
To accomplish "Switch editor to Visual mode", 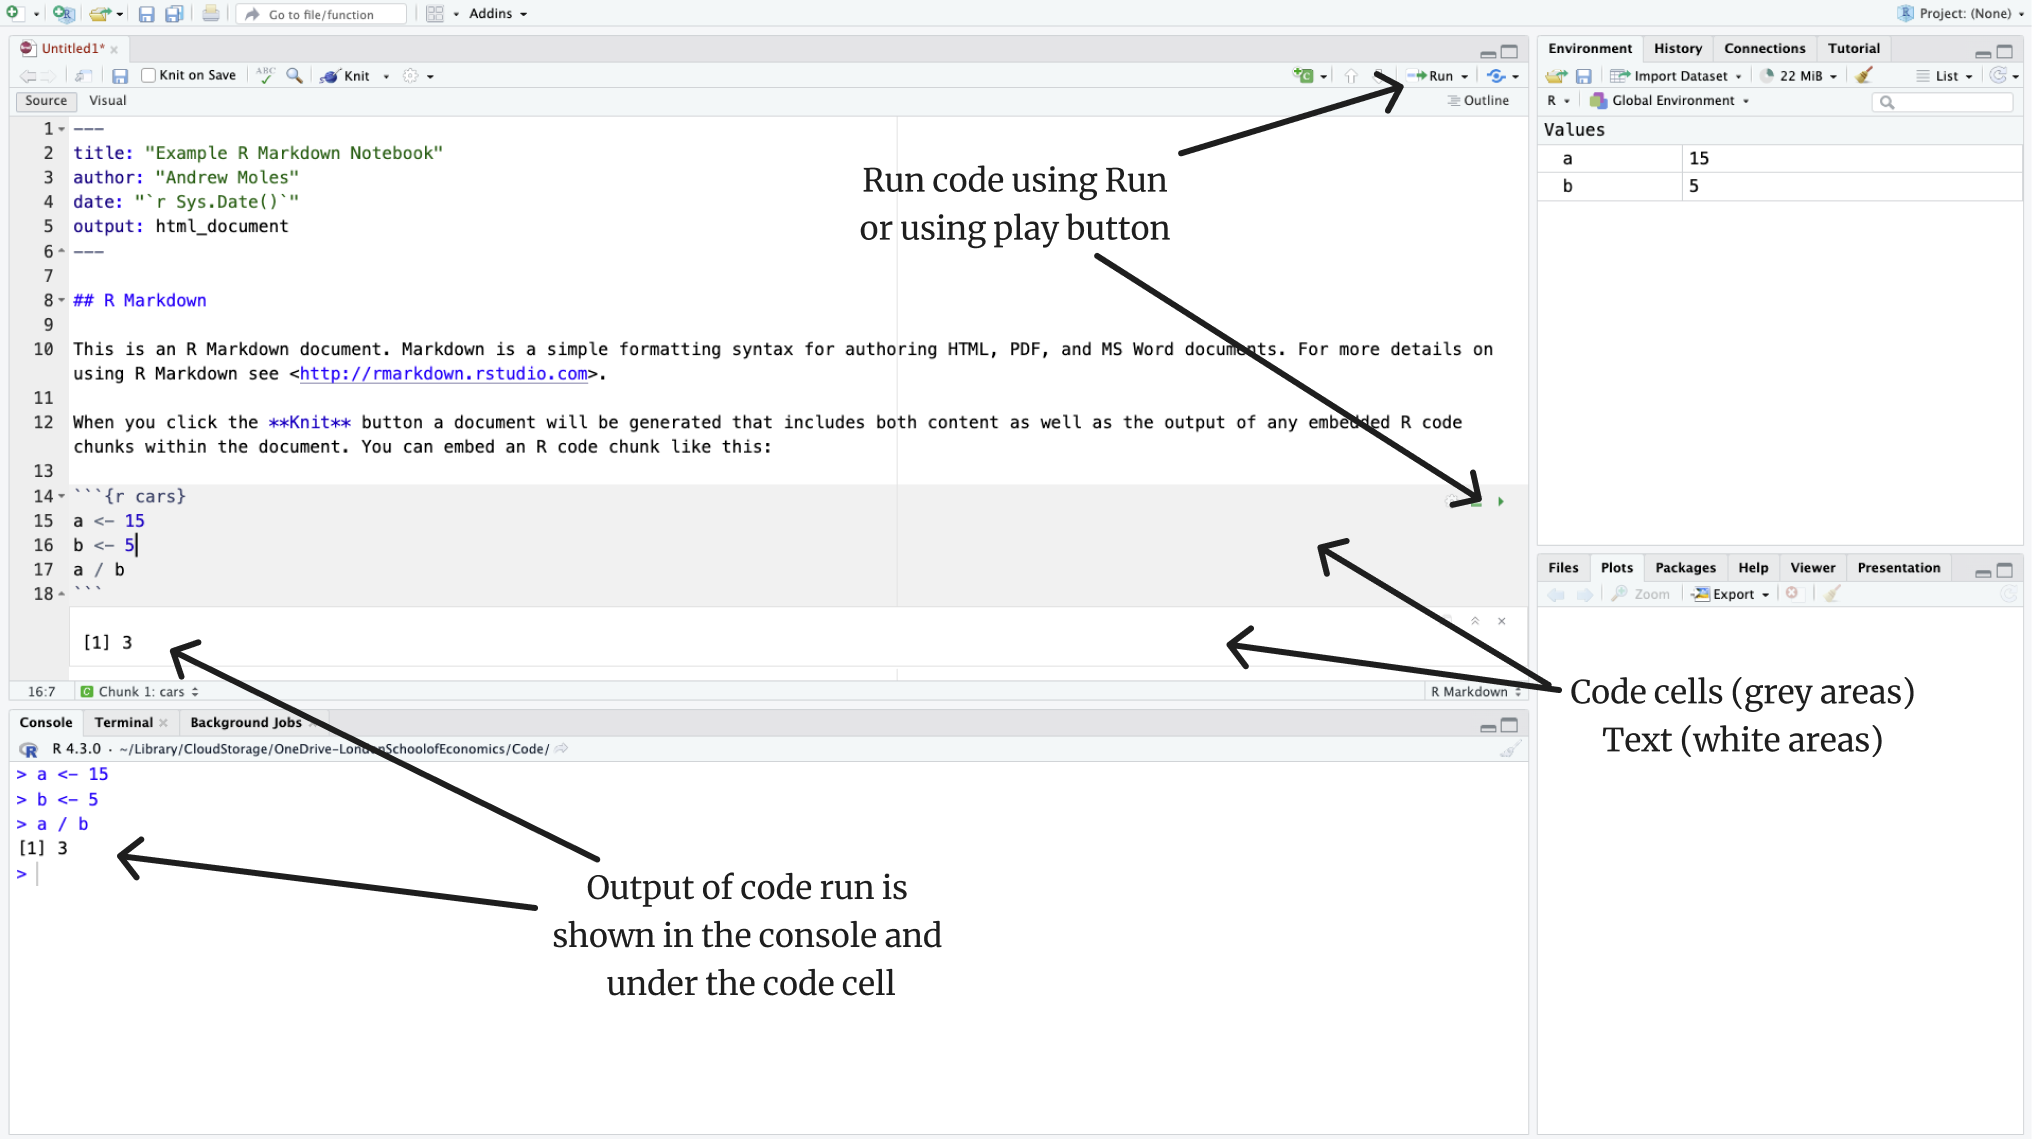I will pos(107,101).
